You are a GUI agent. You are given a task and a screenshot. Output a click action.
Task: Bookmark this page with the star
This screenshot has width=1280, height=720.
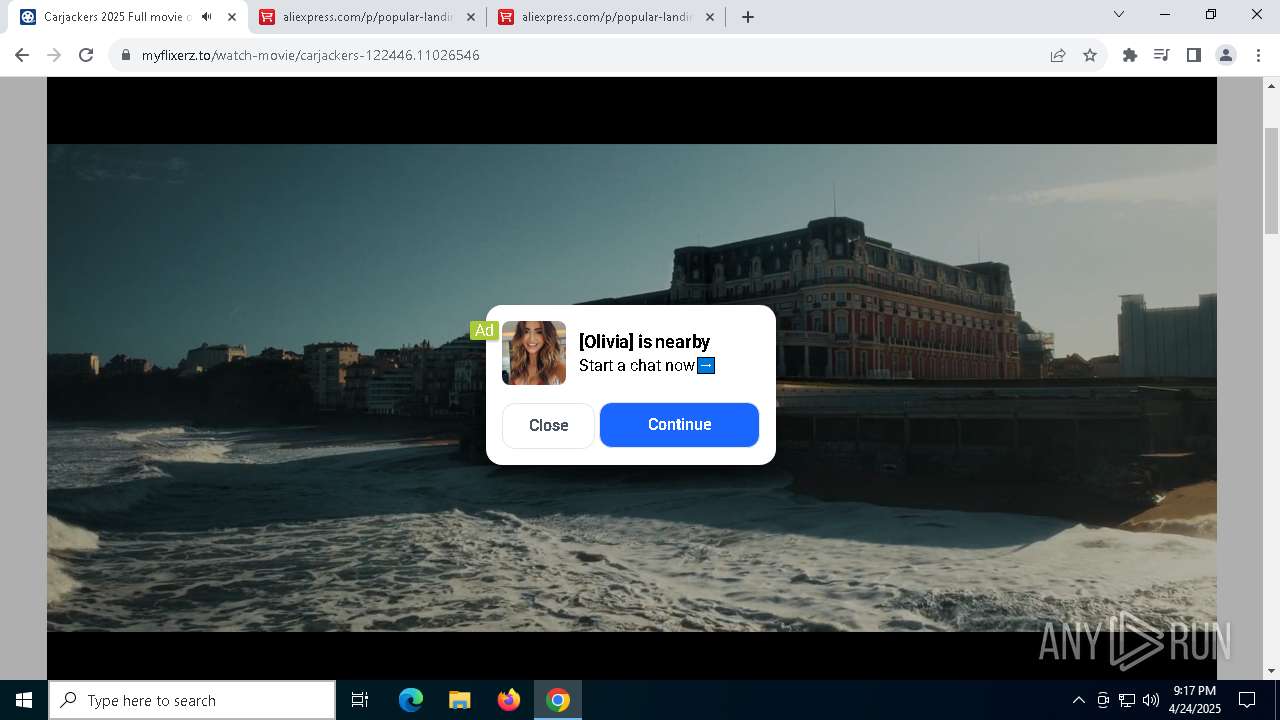1090,55
